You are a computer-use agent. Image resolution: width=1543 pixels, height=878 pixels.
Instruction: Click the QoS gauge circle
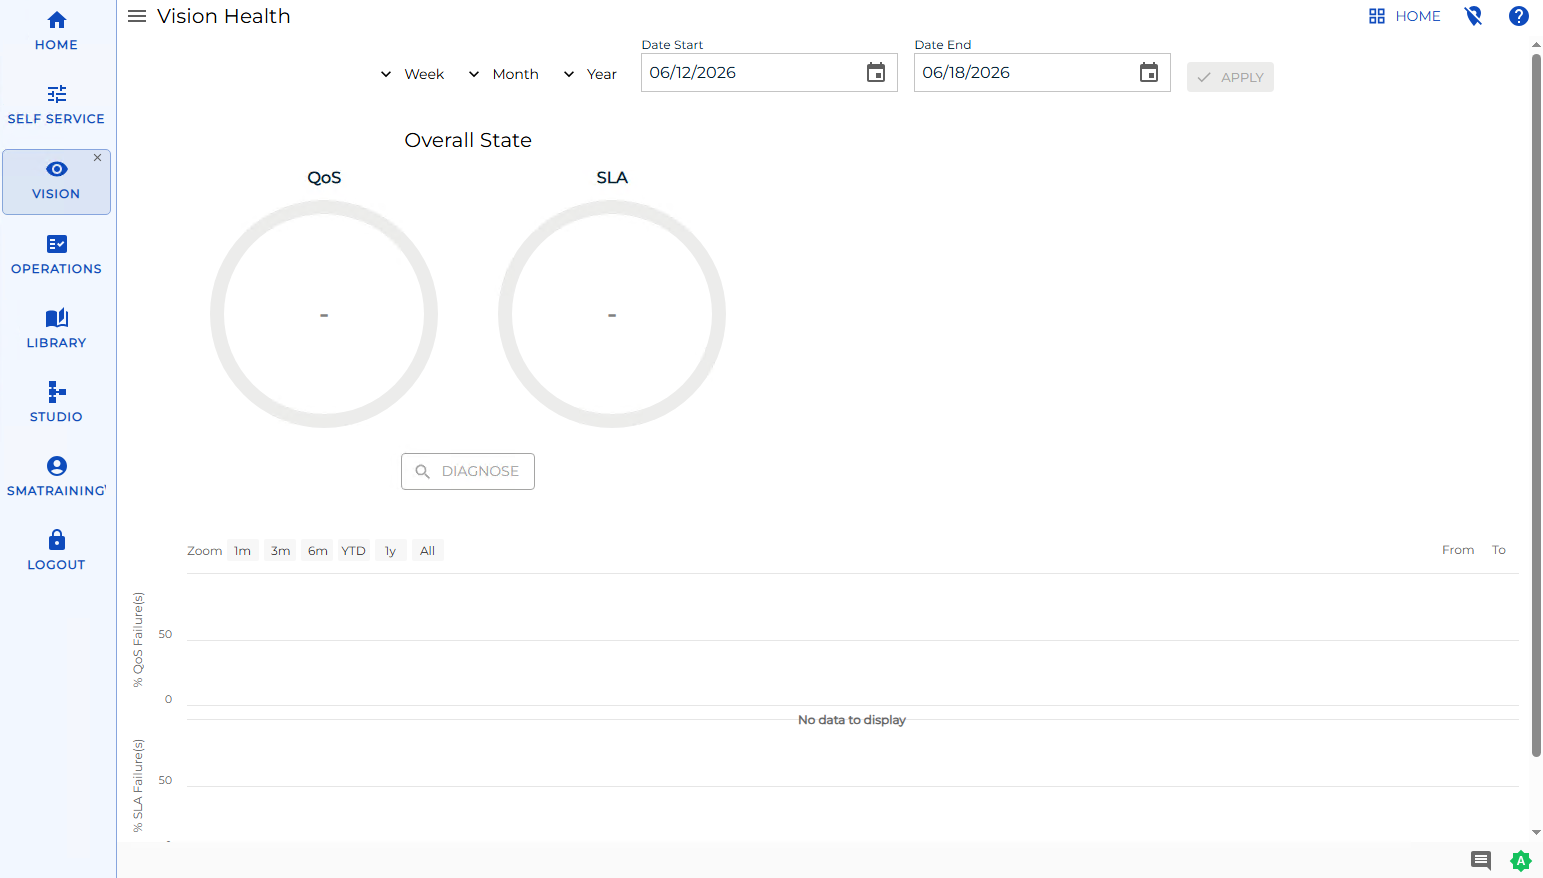(x=324, y=314)
